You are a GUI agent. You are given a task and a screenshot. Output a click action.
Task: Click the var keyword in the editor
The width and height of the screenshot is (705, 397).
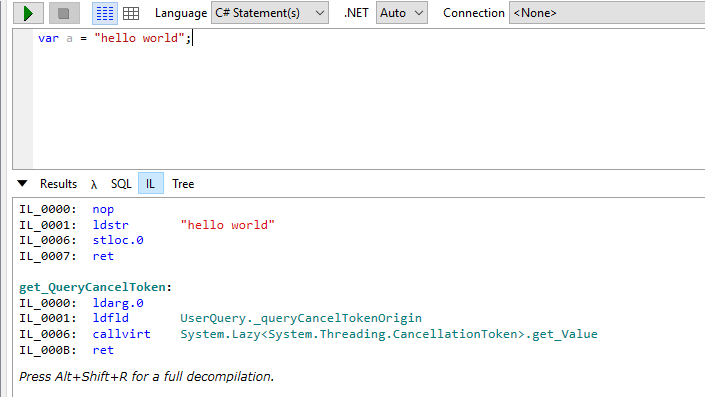49,38
